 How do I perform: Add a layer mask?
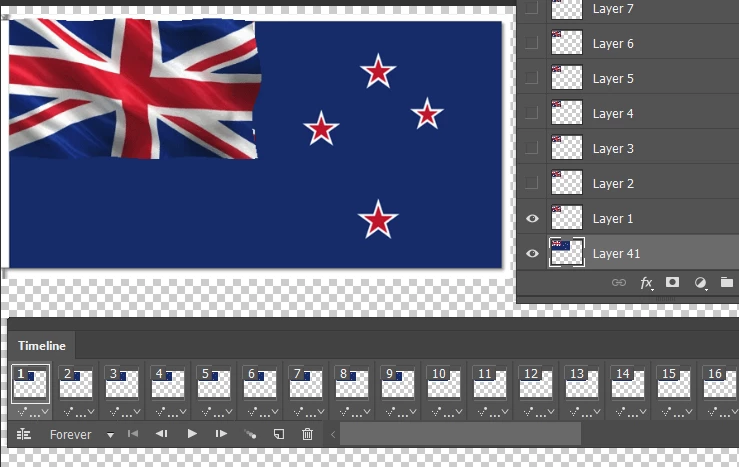(x=672, y=282)
